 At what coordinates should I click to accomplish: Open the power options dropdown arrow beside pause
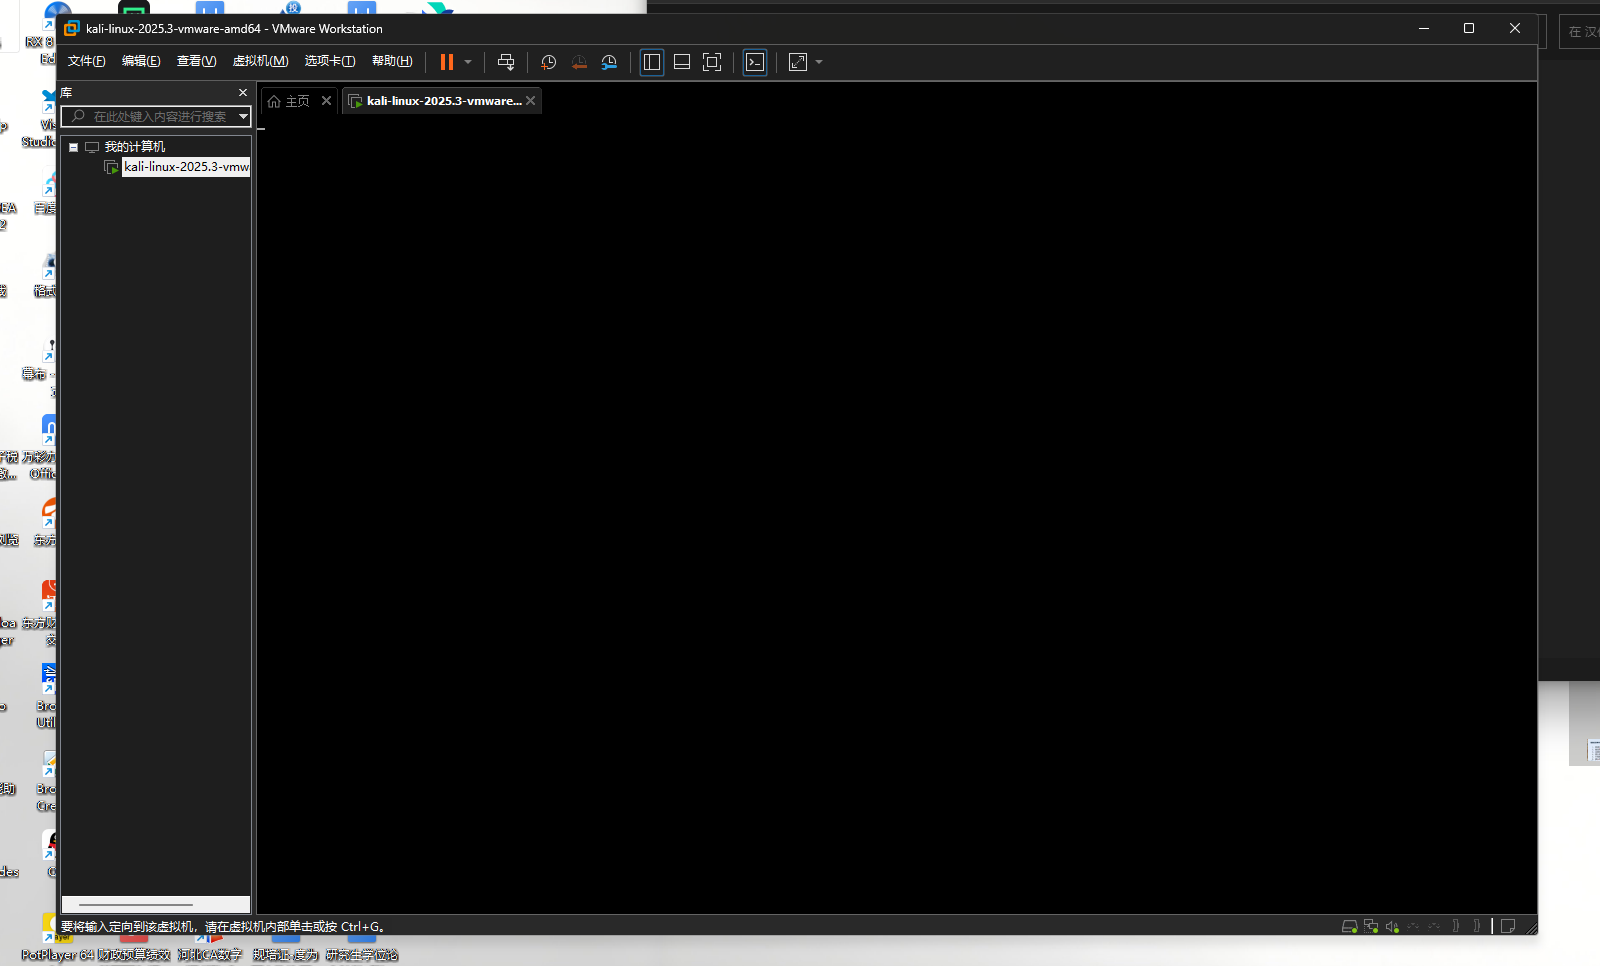click(x=467, y=62)
